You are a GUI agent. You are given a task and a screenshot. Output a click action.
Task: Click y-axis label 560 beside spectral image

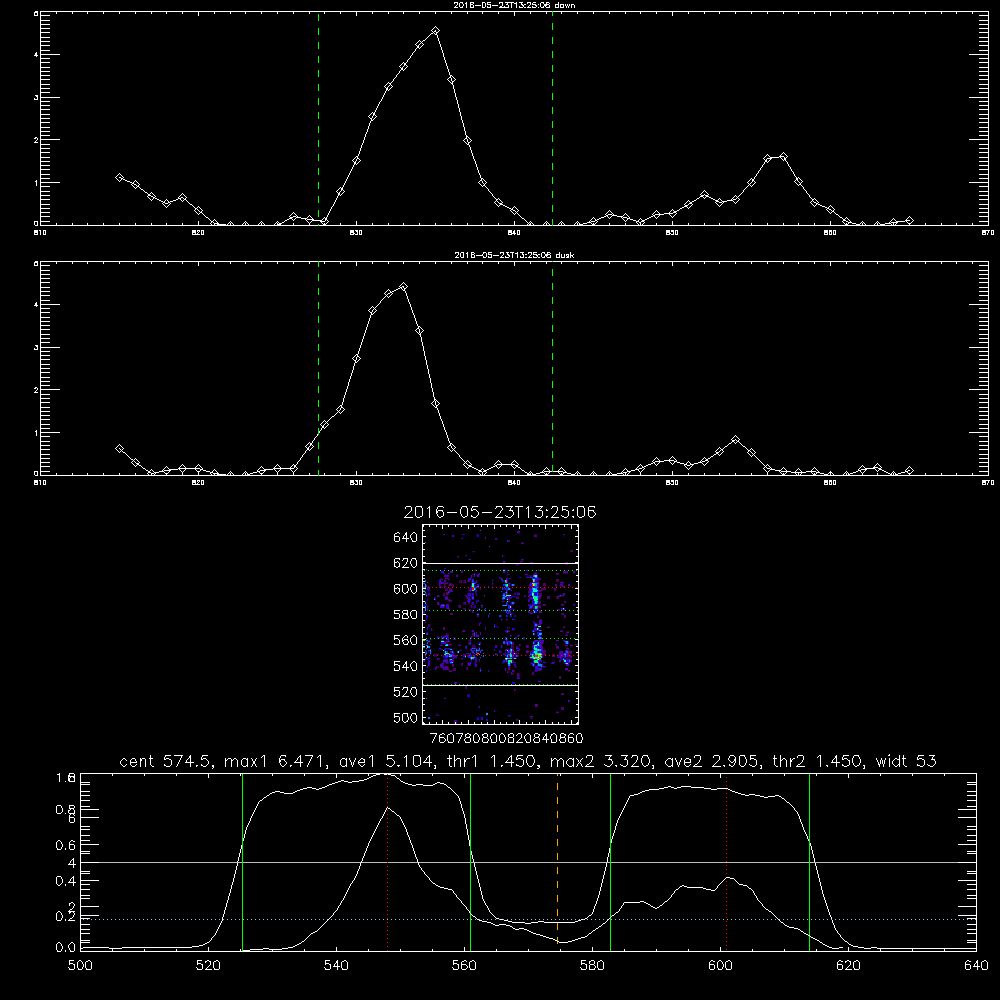(x=406, y=640)
